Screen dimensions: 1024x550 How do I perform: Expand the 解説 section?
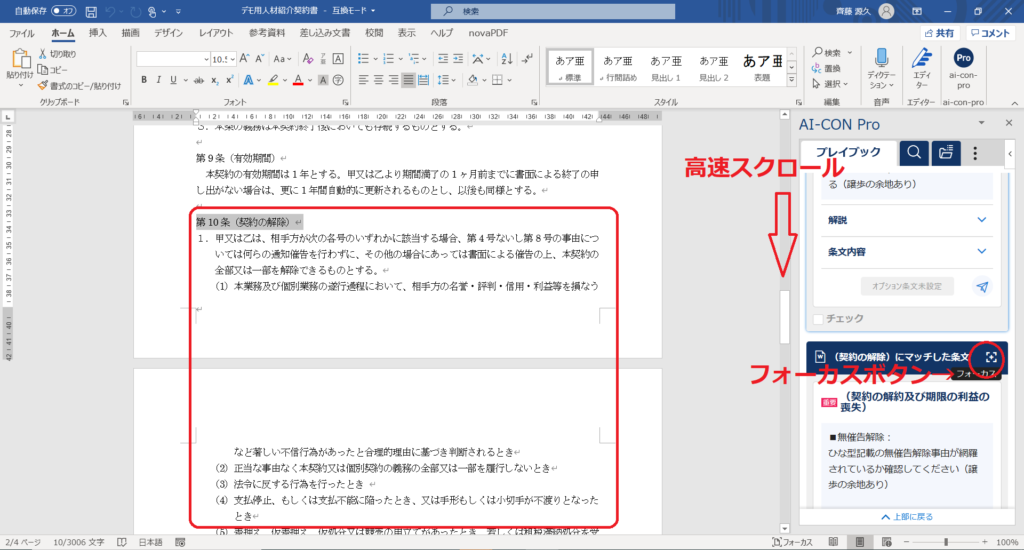click(906, 220)
